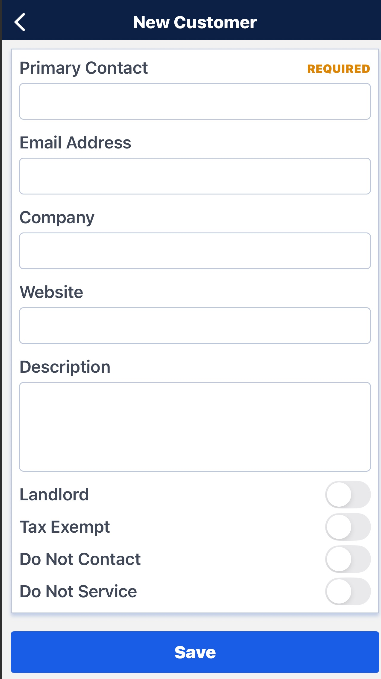Click the Email Address label
Viewport: 381px width, 679px height.
(x=75, y=143)
